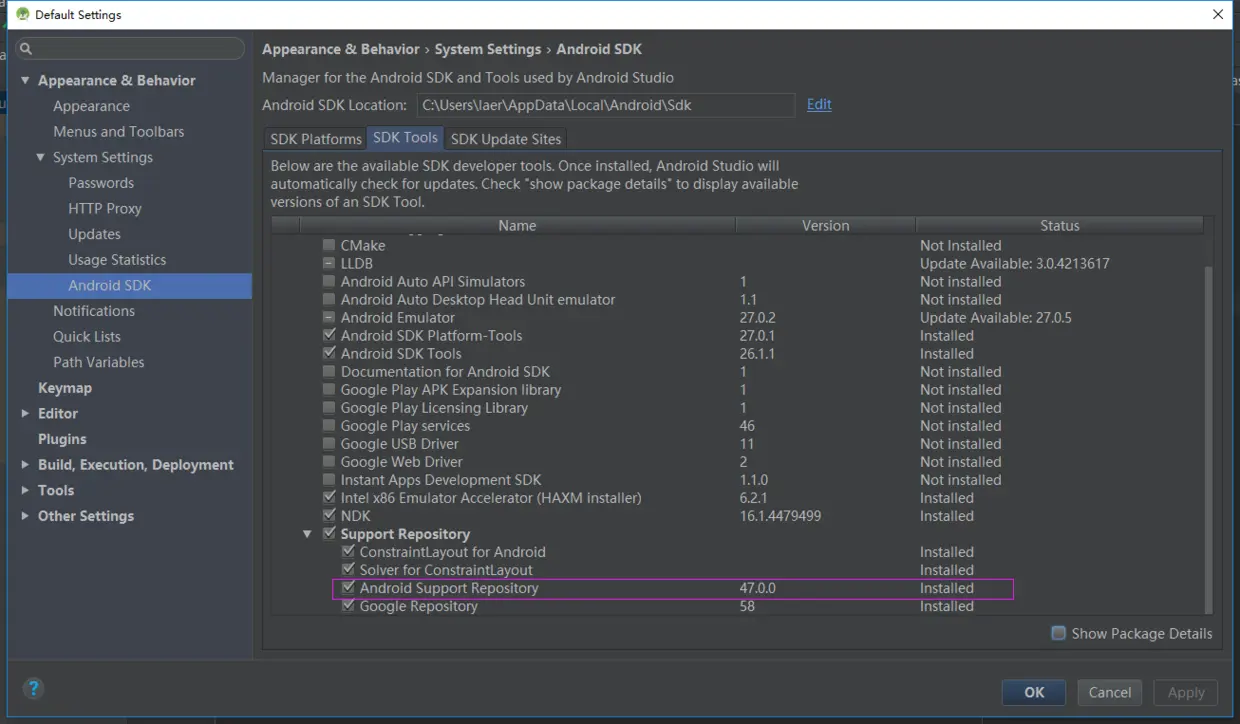Expand the Other Settings section
Screen dimensions: 1240x724
coord(25,516)
